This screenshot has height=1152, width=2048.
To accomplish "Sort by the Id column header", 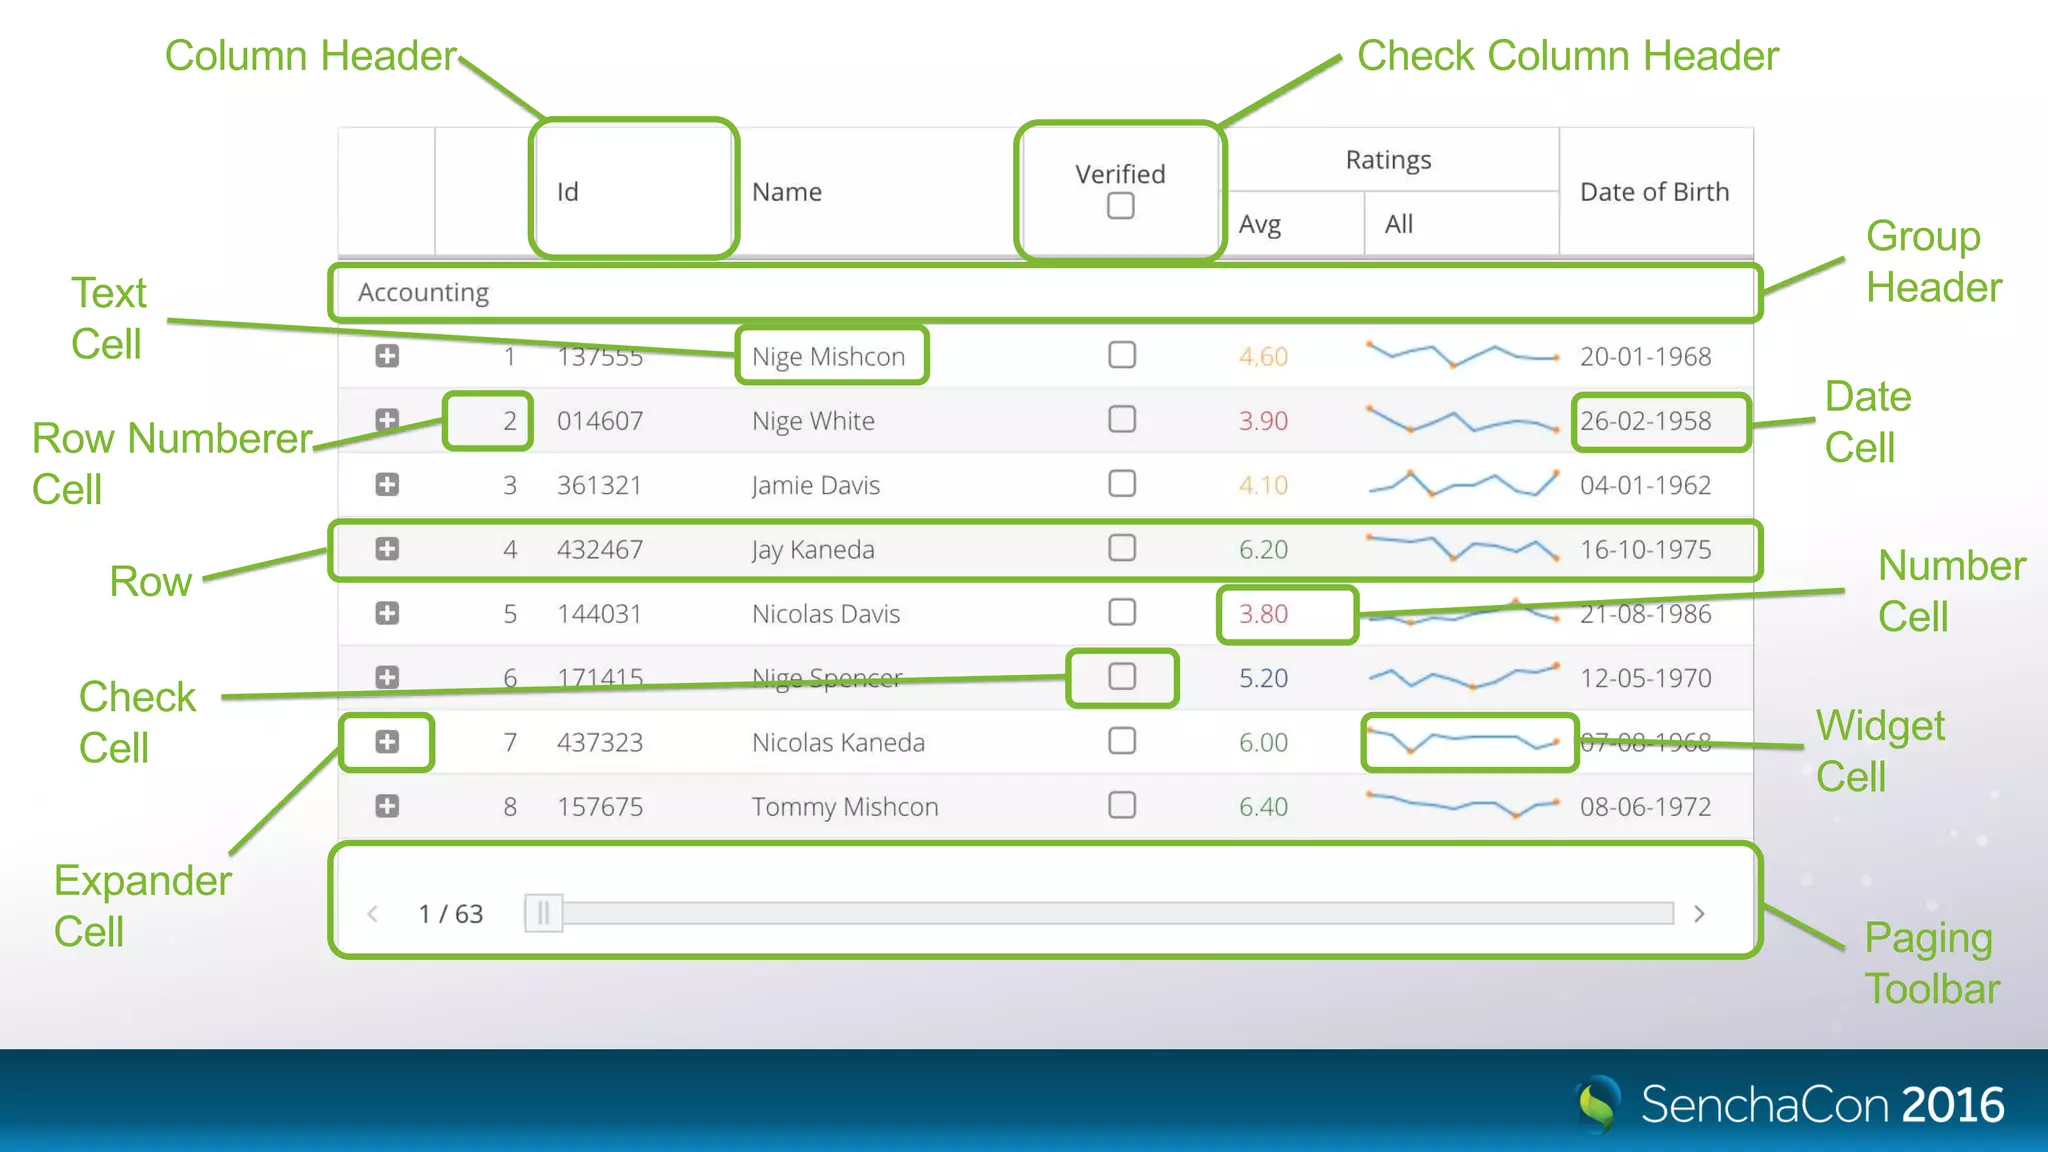I will 634,191.
